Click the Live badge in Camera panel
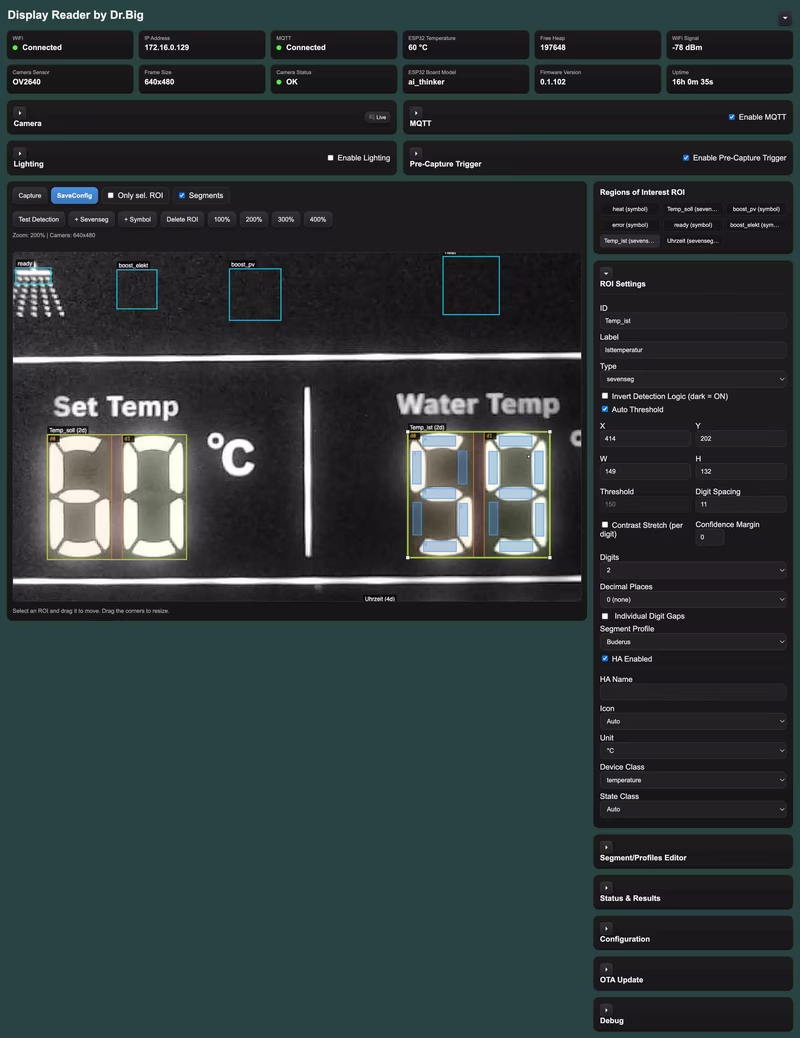Image resolution: width=800 pixels, height=1038 pixels. [x=377, y=117]
